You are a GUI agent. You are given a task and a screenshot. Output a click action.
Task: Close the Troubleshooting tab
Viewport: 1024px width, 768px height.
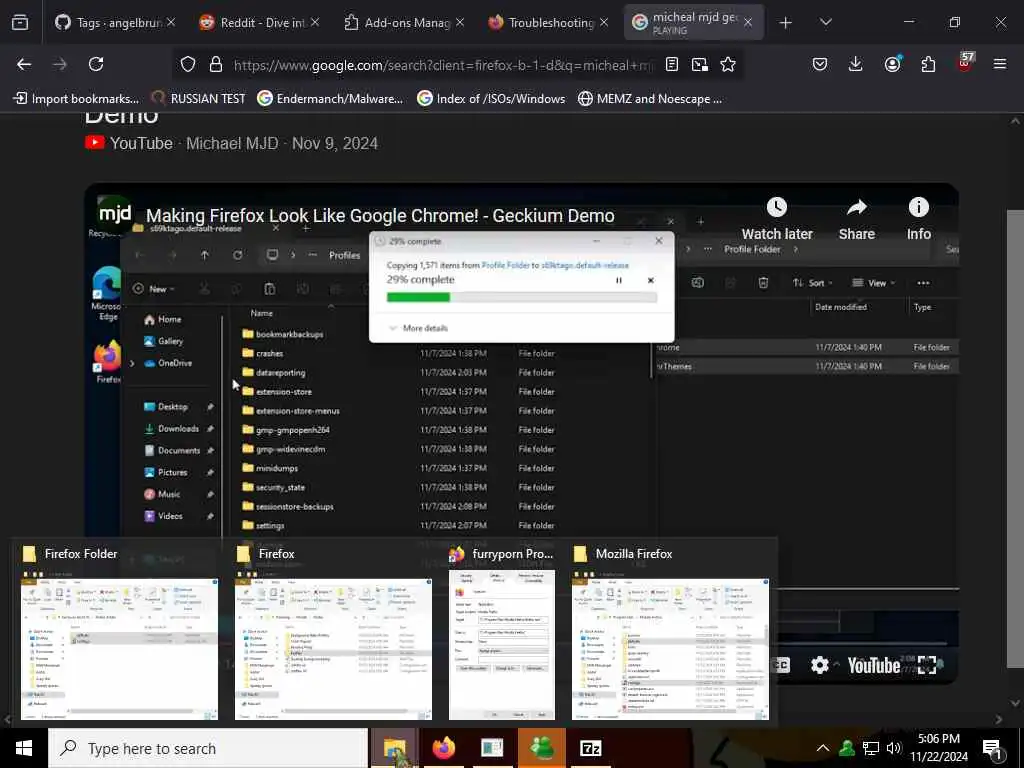(604, 23)
